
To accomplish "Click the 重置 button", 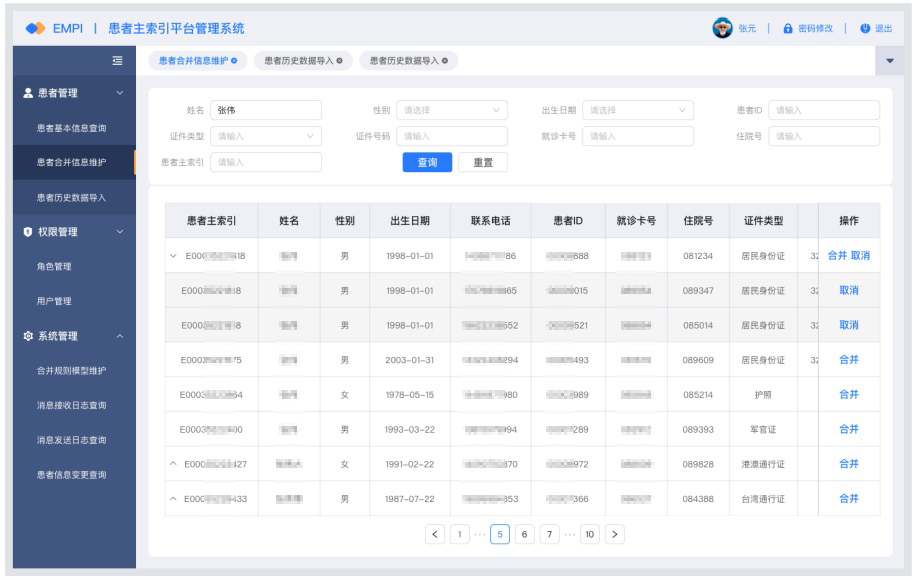I will (x=483, y=162).
